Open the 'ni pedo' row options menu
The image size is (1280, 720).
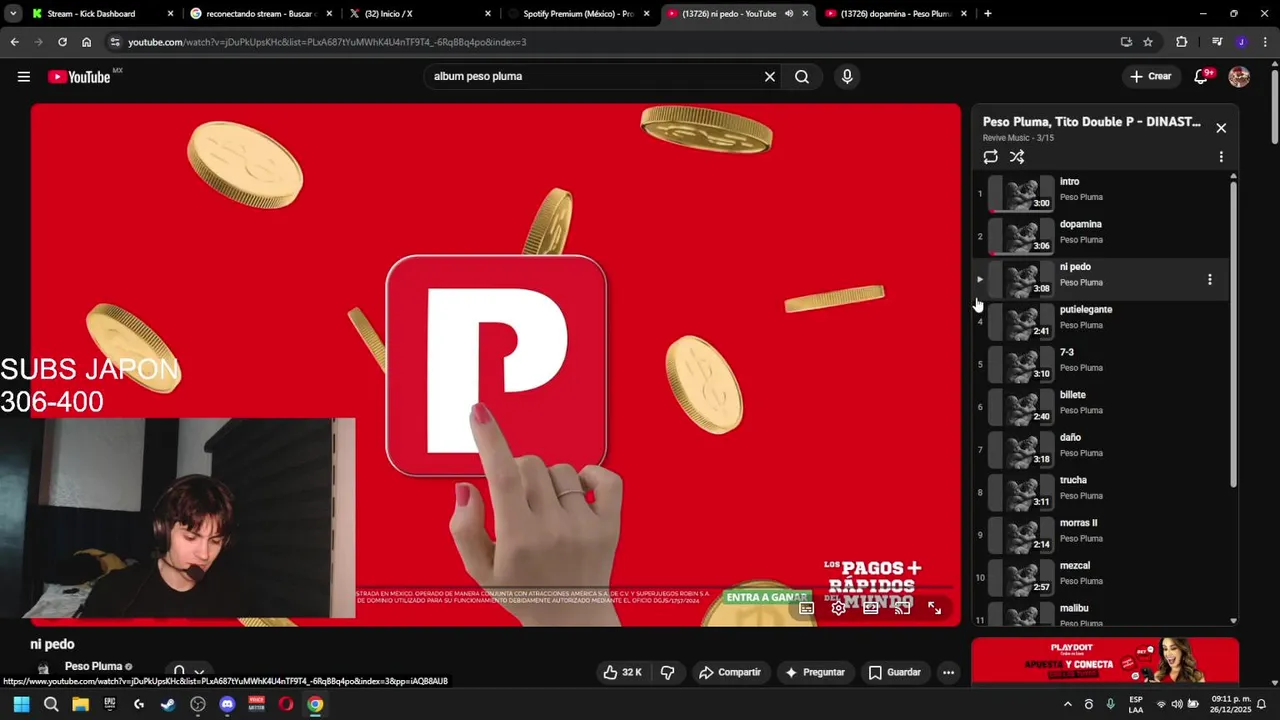pyautogui.click(x=1210, y=280)
